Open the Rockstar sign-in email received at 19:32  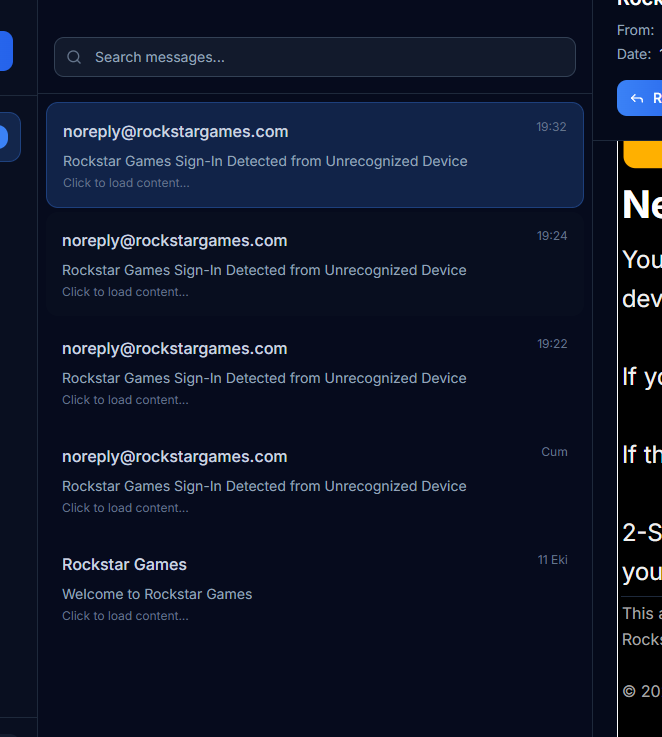tap(315, 155)
